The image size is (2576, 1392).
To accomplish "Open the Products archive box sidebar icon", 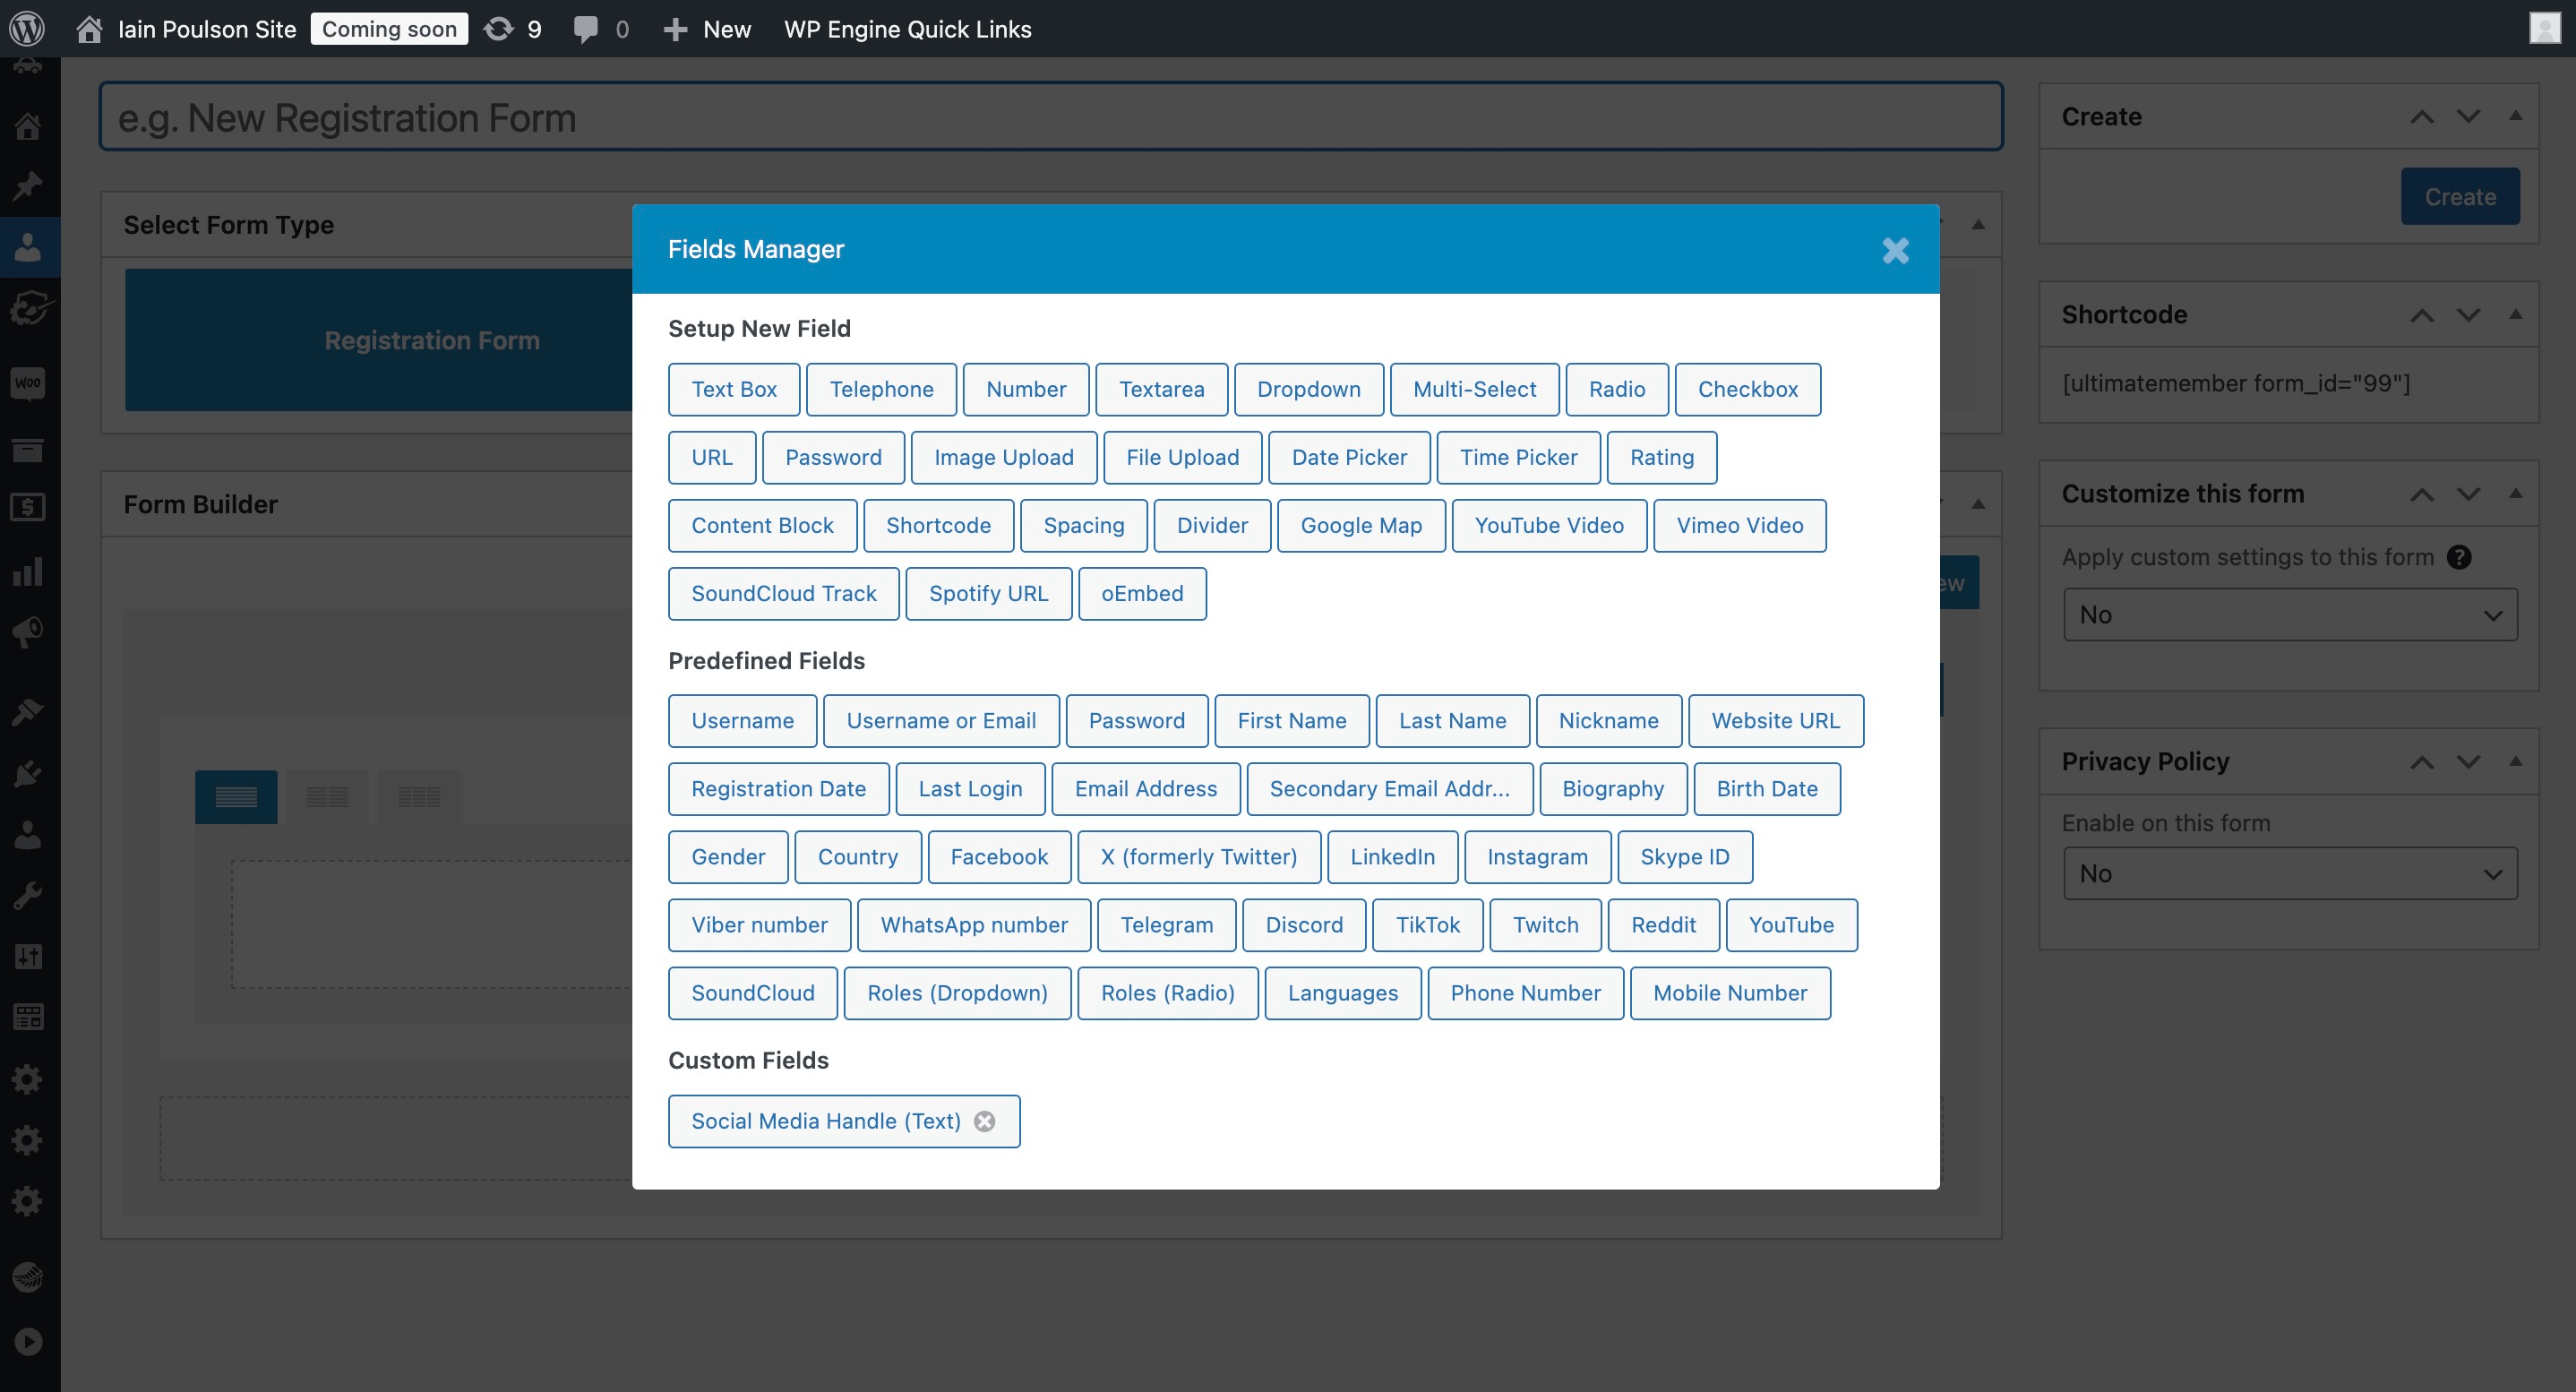I will [28, 450].
